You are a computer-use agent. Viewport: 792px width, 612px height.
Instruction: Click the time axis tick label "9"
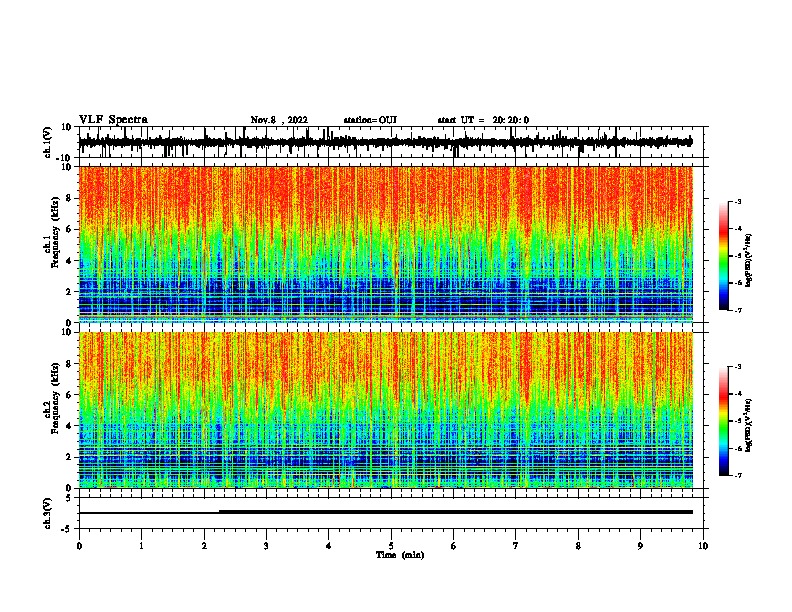tap(640, 546)
